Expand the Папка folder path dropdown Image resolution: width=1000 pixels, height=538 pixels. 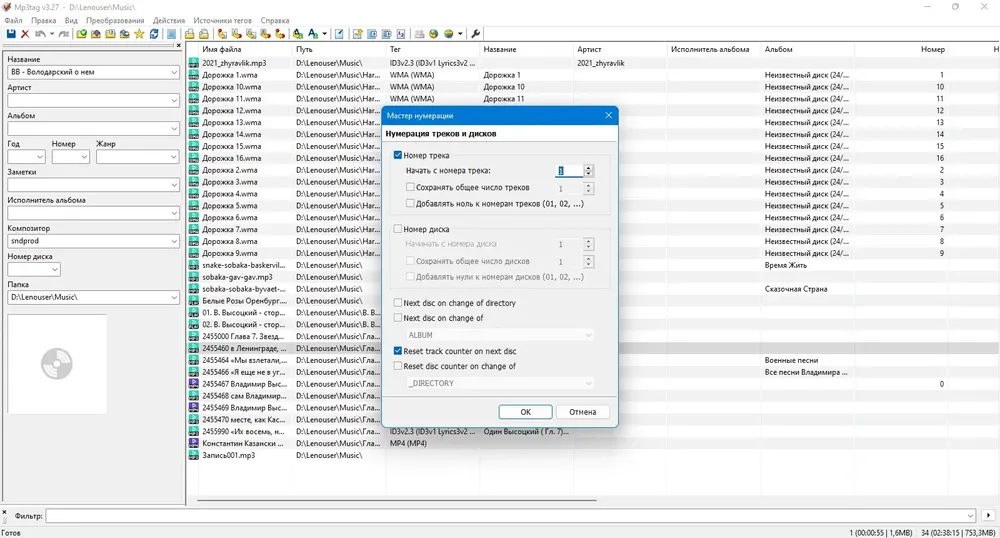point(174,298)
